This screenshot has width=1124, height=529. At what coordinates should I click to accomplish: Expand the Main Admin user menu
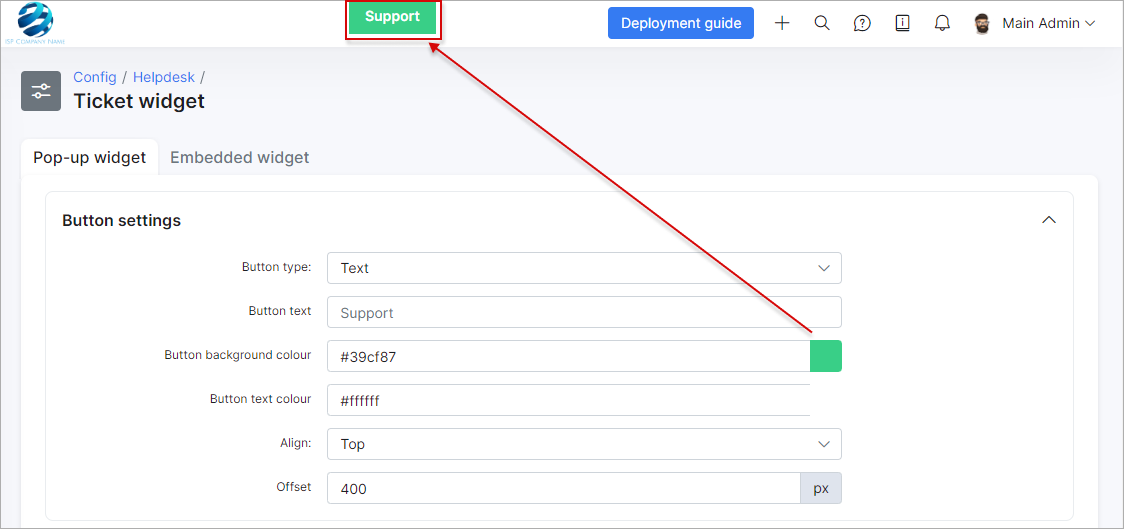coord(1048,23)
